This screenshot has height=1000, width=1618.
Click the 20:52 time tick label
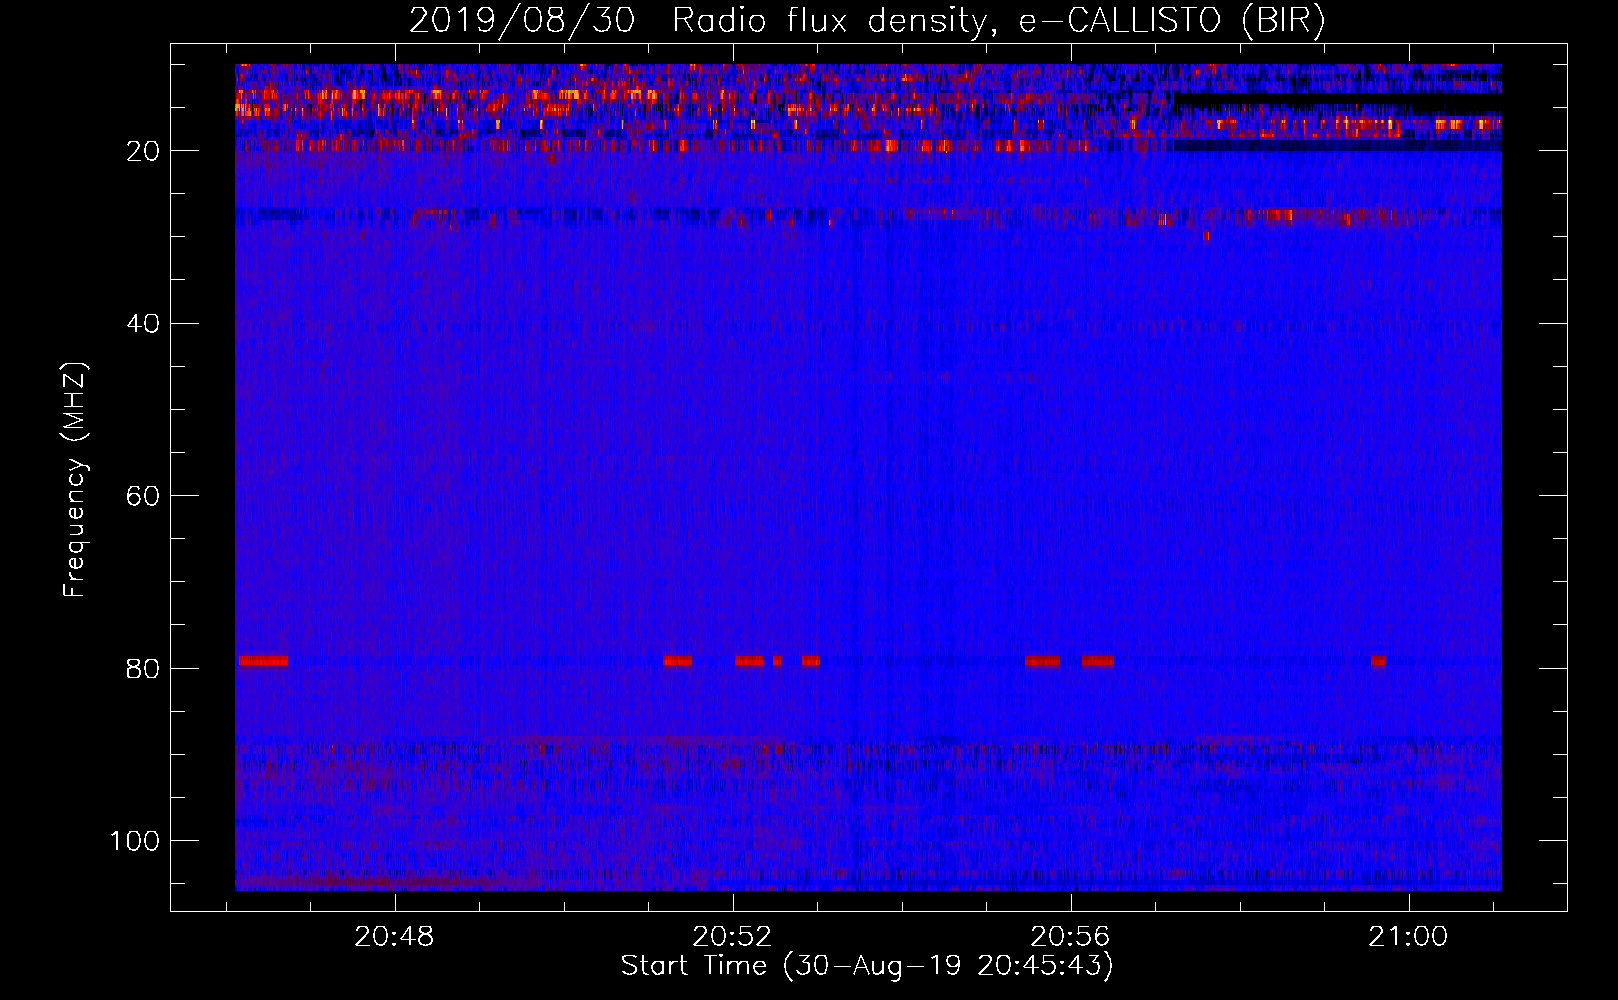[733, 936]
